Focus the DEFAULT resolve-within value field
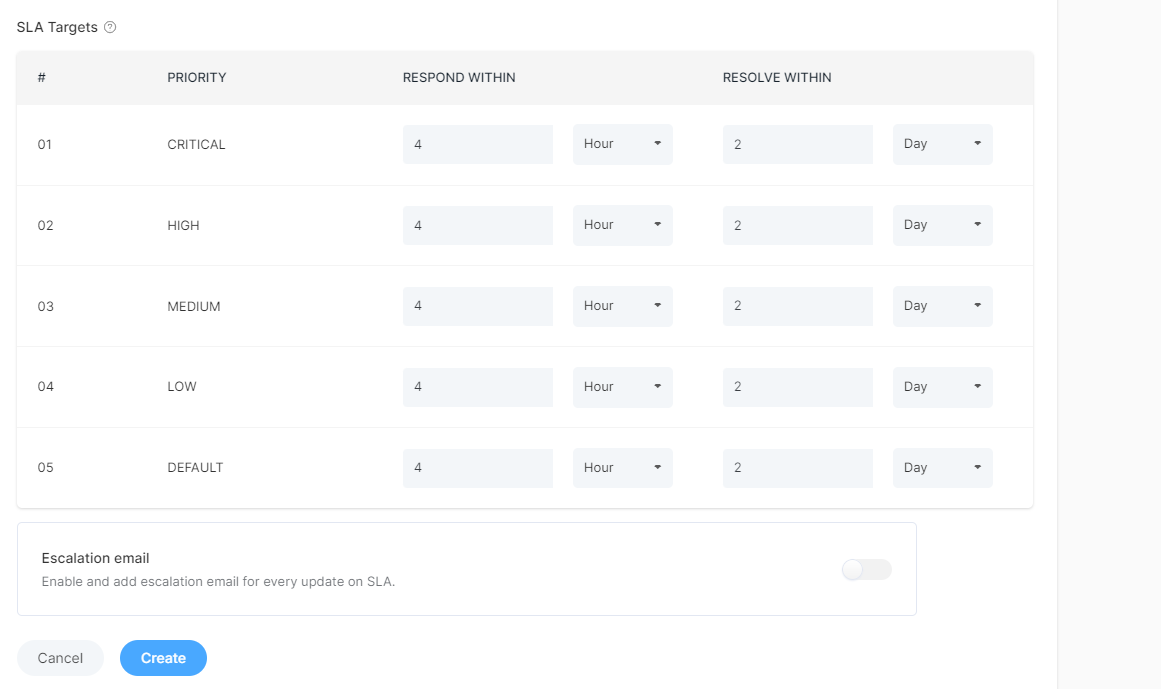Screen dimensions: 1161x689 tap(797, 468)
